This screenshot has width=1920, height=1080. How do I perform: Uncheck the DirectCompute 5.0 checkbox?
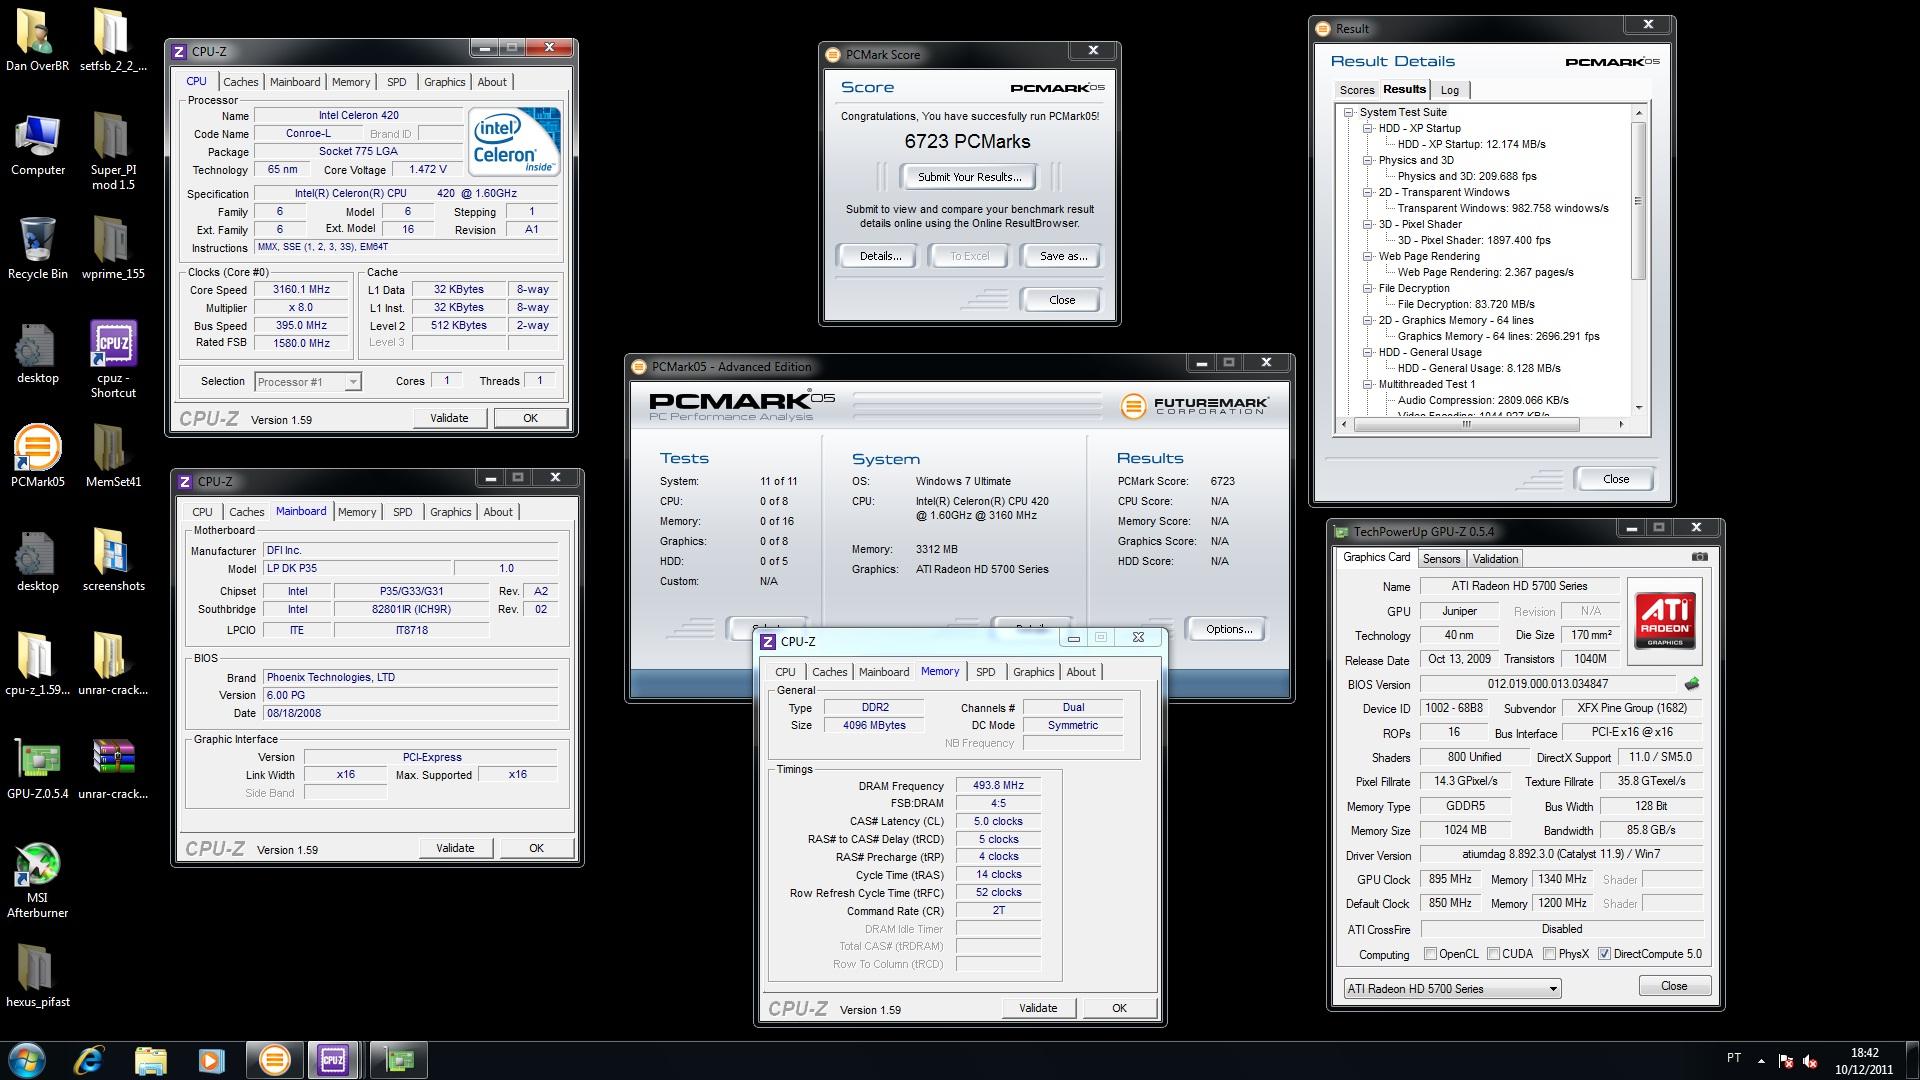[x=1604, y=954]
